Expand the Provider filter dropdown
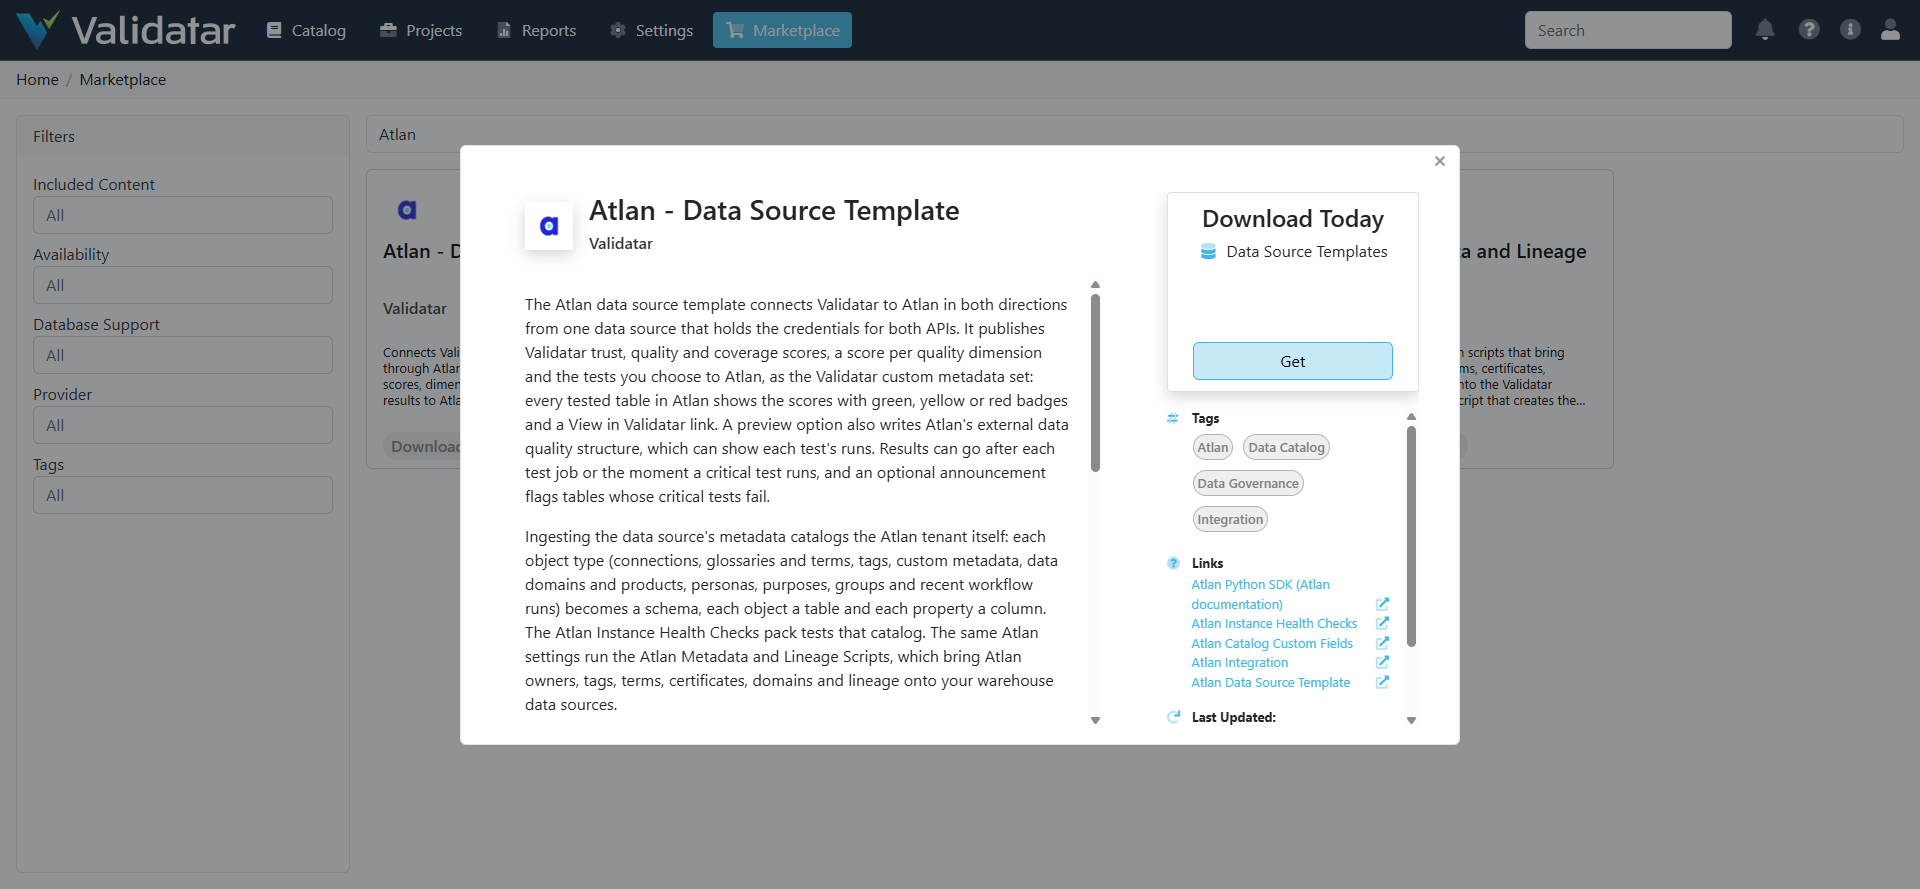Image resolution: width=1920 pixels, height=889 pixels. 183,425
